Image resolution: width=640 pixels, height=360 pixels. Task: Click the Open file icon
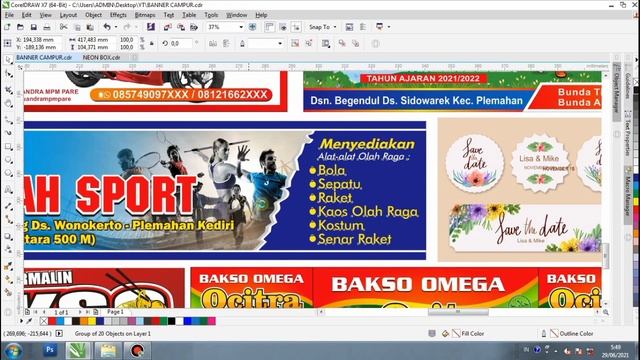pyautogui.click(x=20, y=27)
